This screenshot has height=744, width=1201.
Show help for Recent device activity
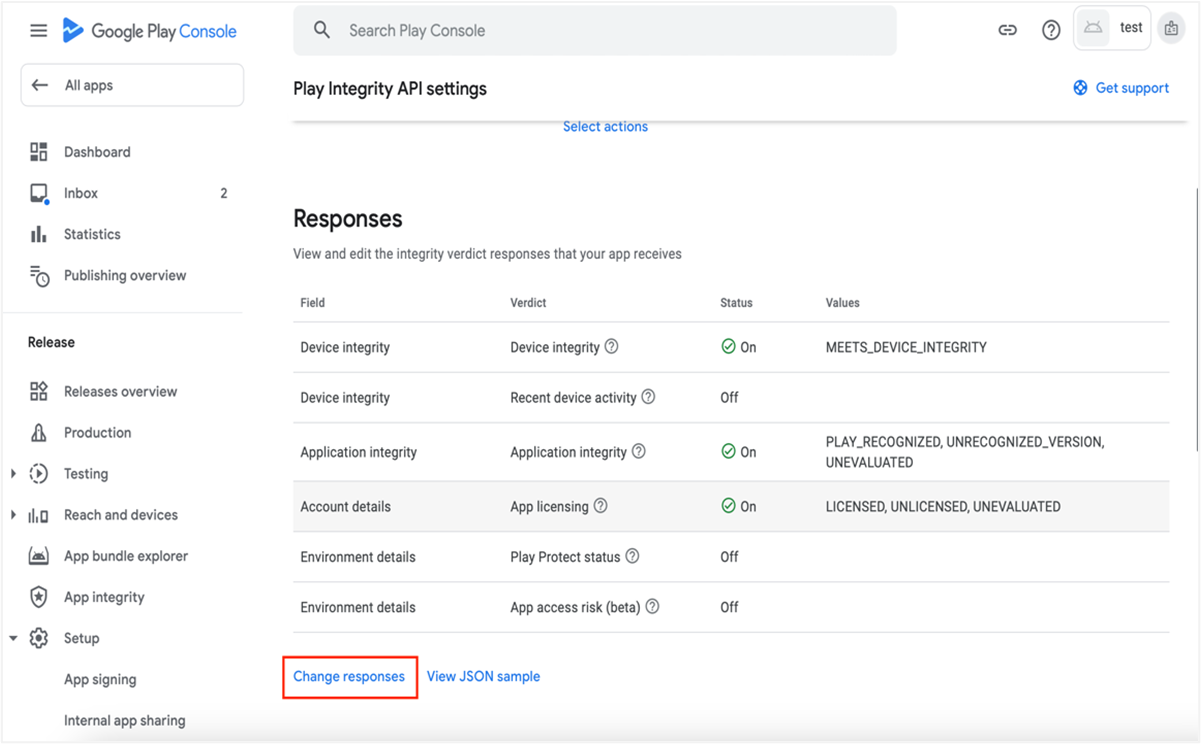(x=648, y=397)
